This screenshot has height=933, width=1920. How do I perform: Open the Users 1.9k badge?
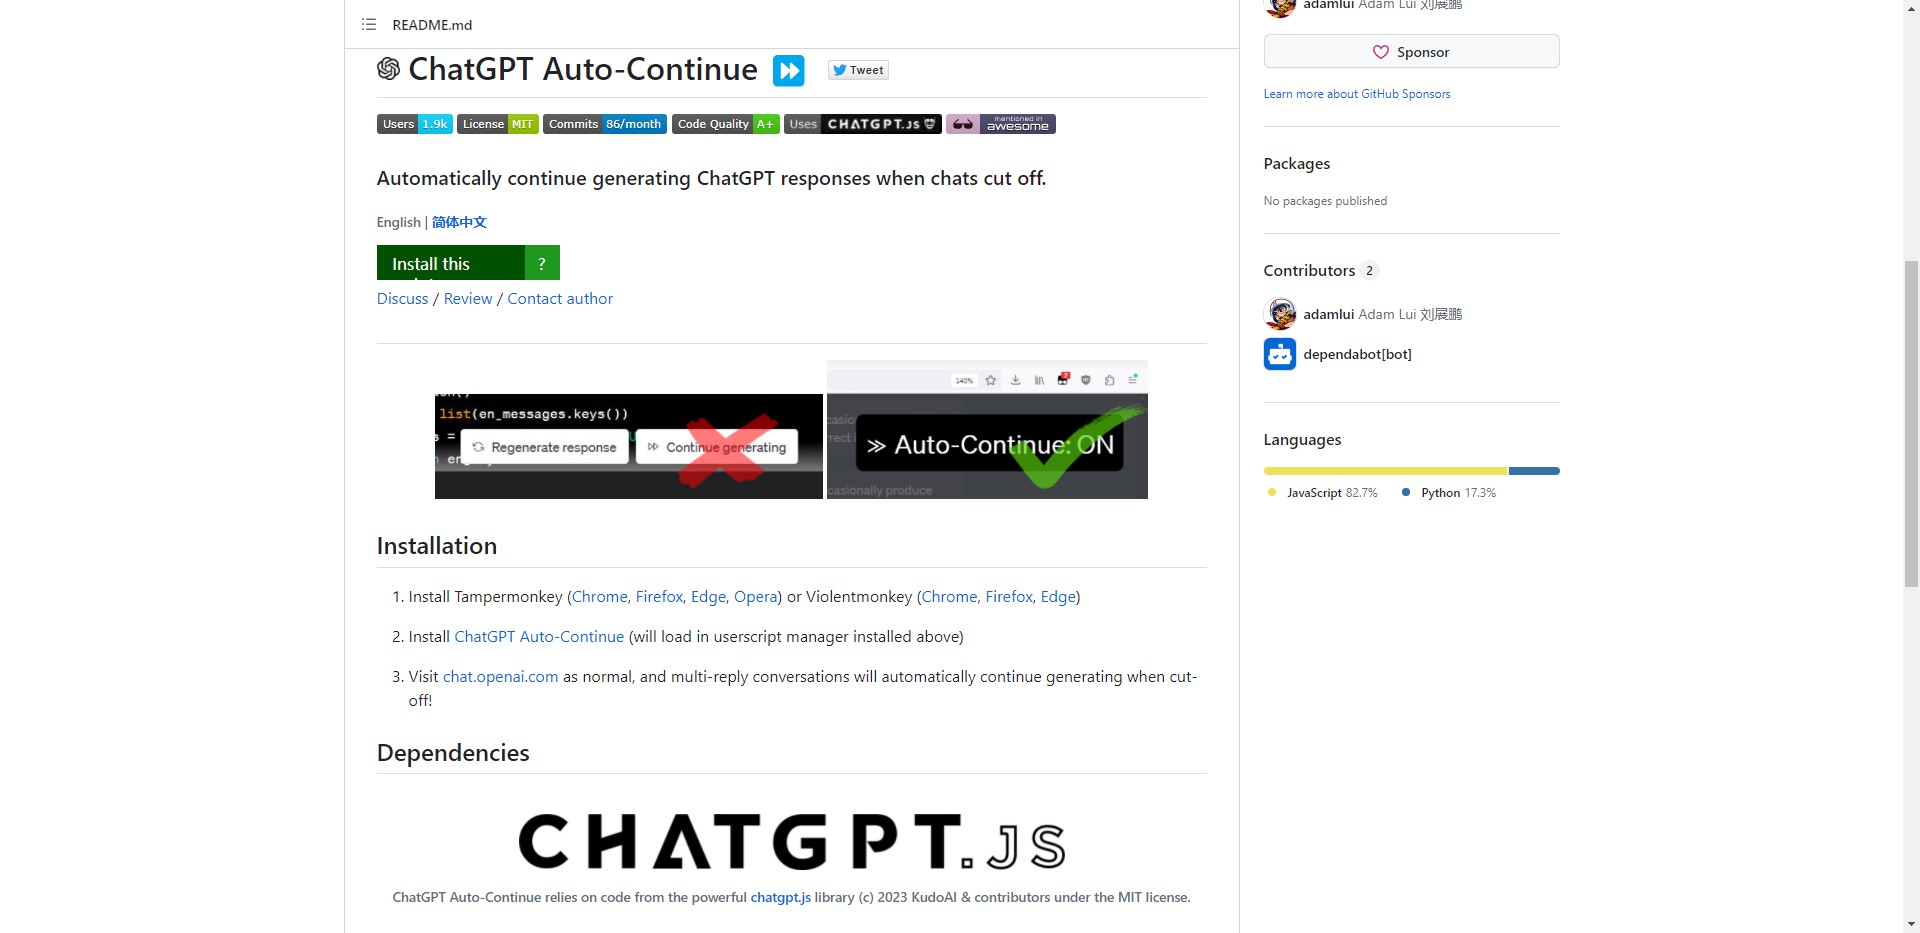(x=415, y=124)
